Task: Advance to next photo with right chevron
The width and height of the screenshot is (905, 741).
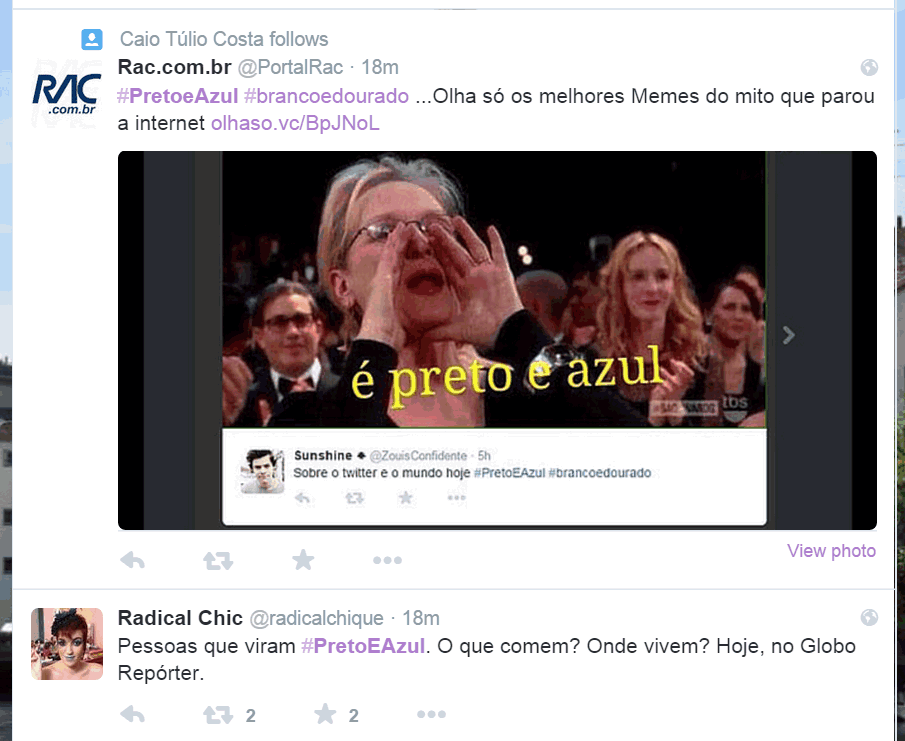Action: click(788, 335)
